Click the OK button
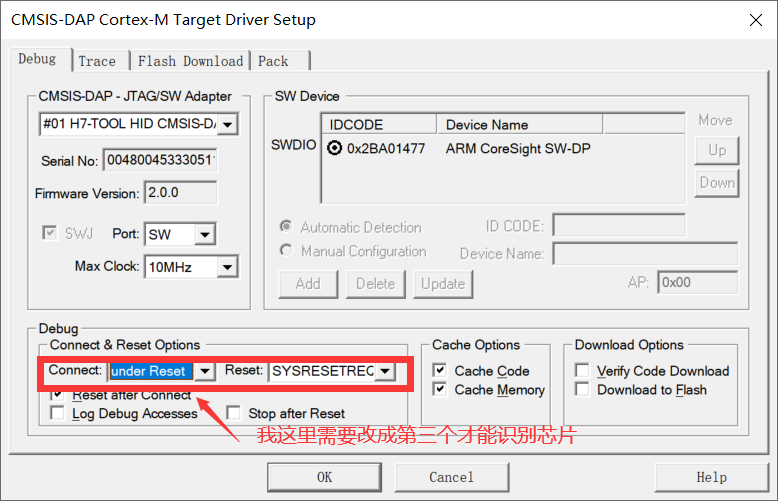 tap(324, 477)
